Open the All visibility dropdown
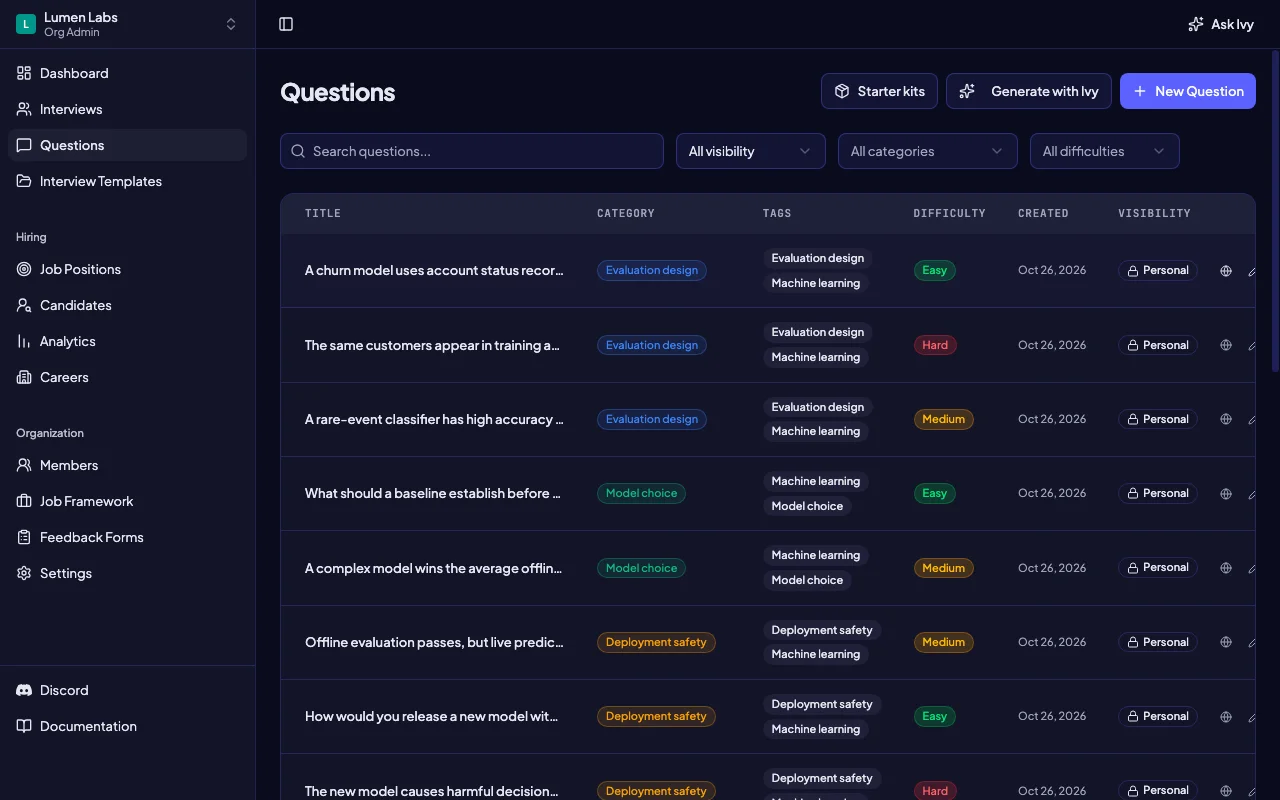 [751, 151]
